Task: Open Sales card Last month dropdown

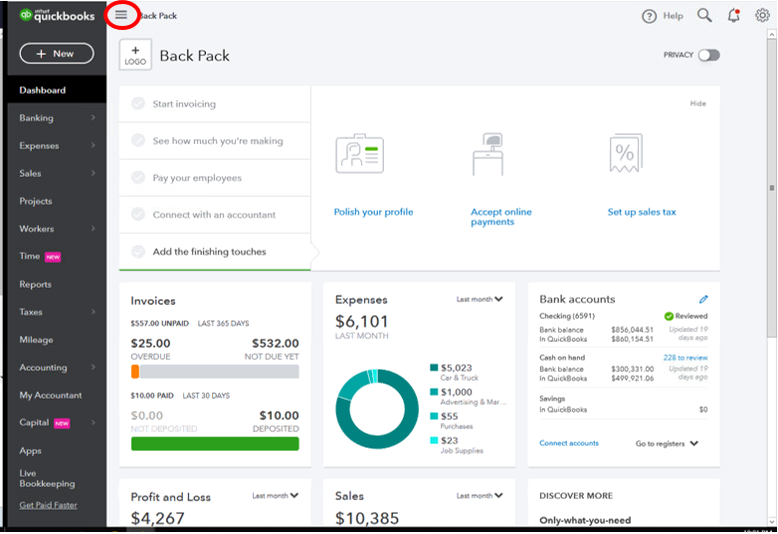Action: click(479, 496)
